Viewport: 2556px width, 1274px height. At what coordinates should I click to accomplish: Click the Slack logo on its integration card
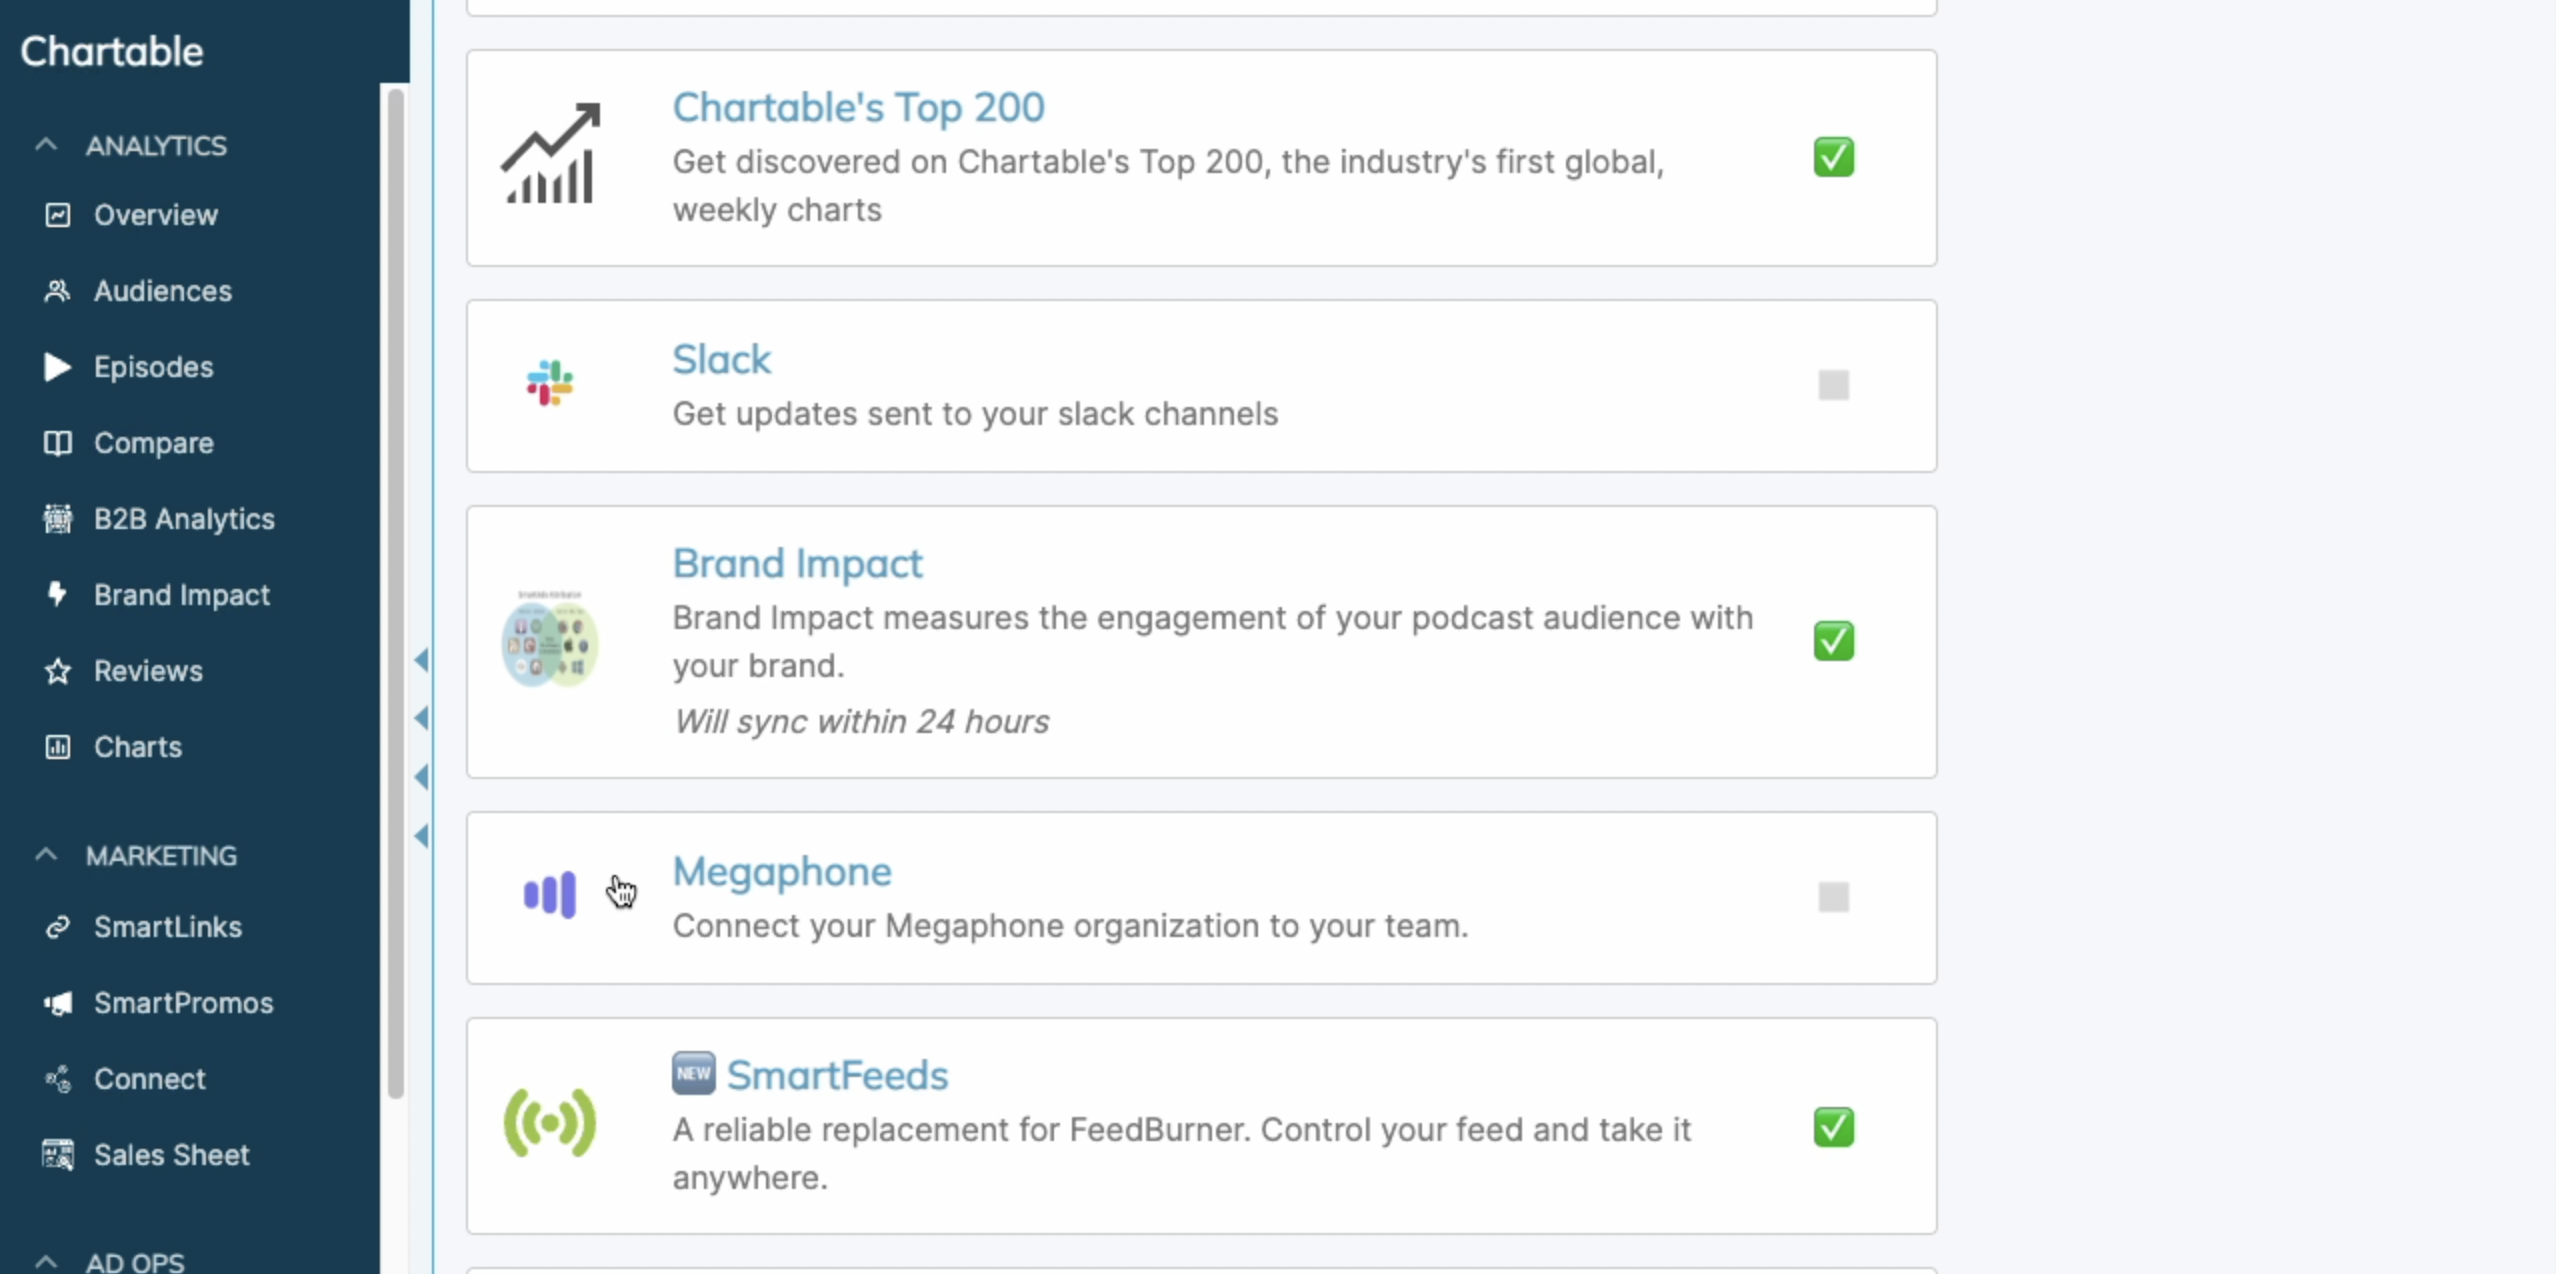pos(549,384)
